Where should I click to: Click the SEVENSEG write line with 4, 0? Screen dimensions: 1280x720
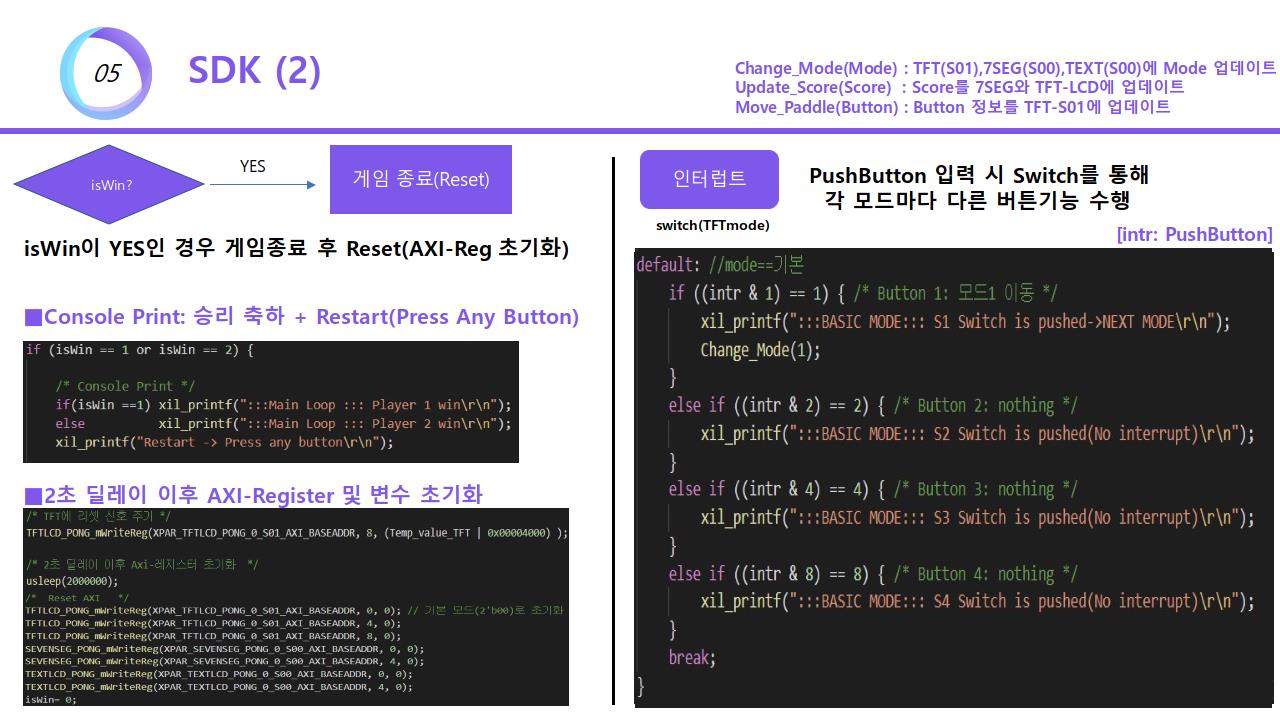(225, 661)
